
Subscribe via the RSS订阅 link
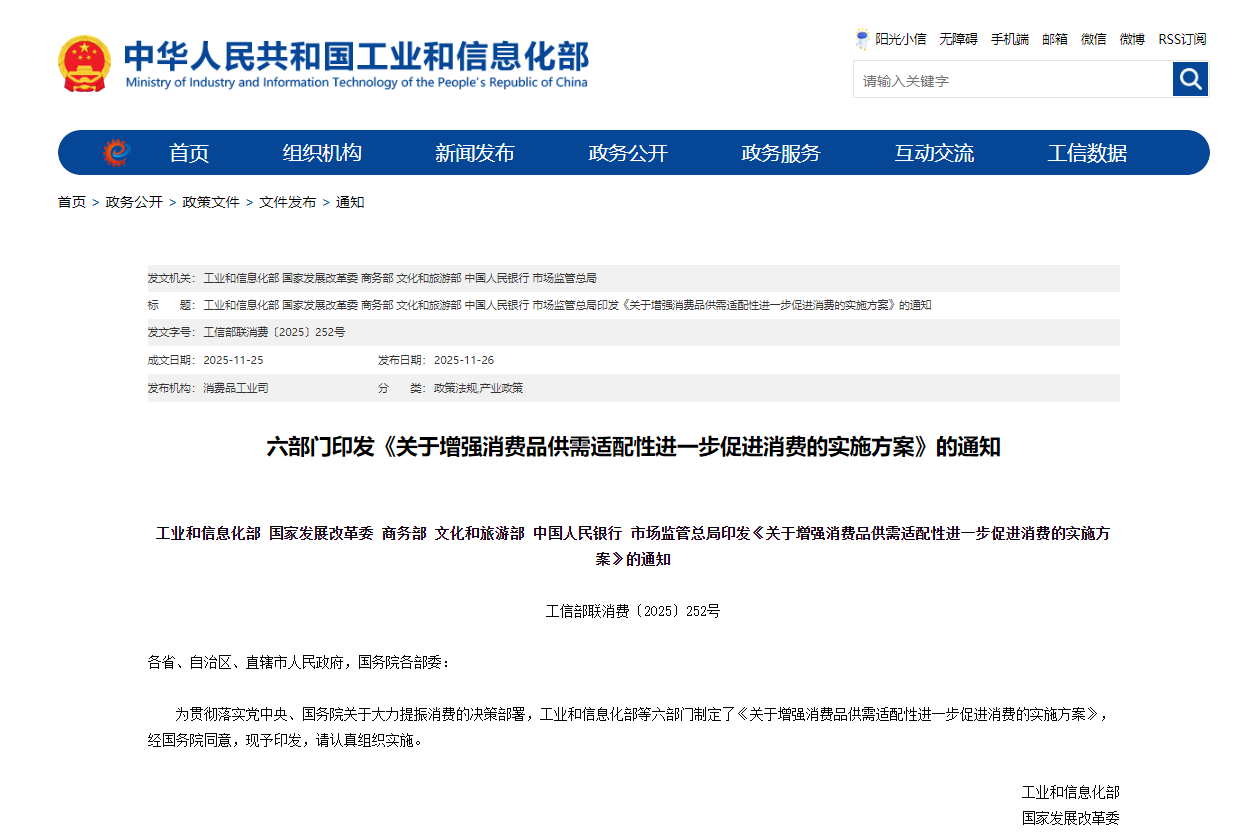(x=1182, y=39)
